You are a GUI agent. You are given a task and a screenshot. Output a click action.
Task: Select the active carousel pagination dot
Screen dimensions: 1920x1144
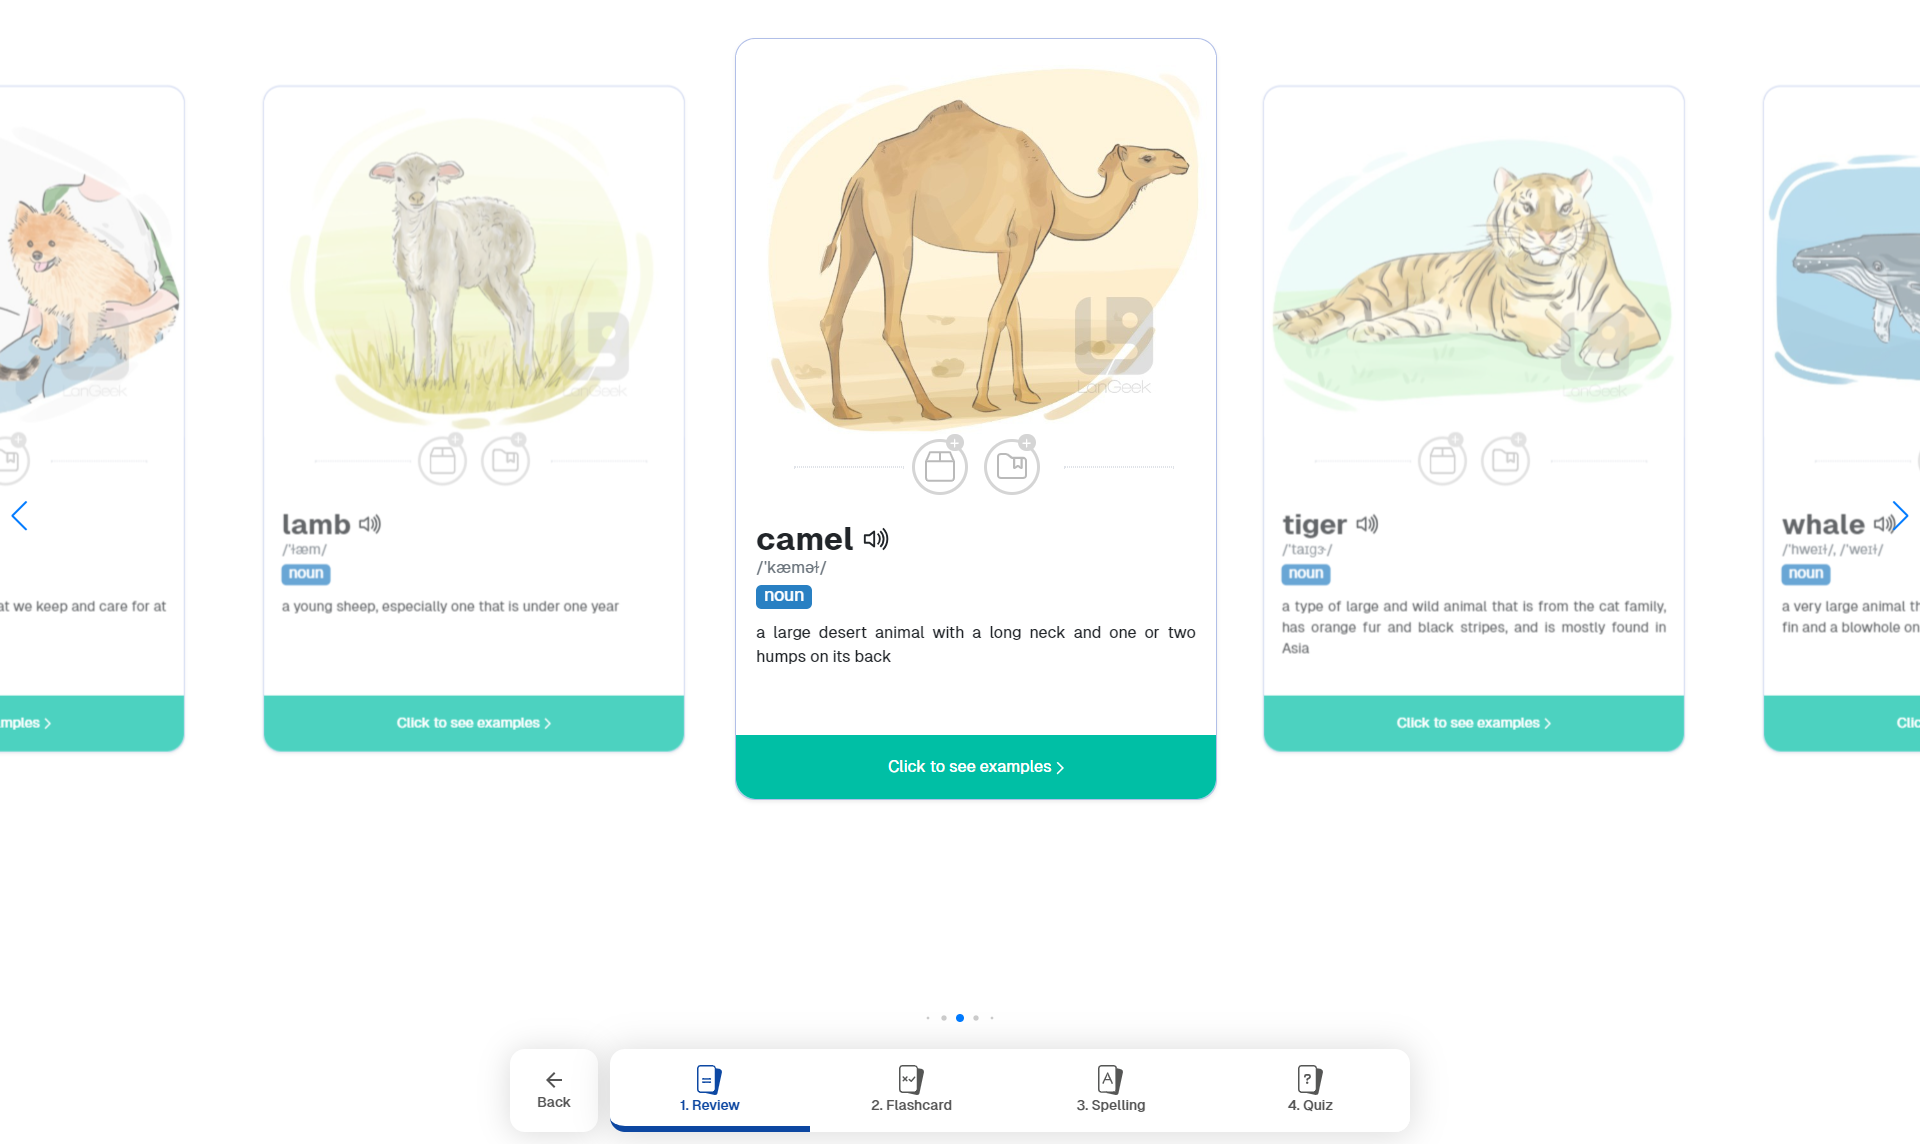[960, 1018]
